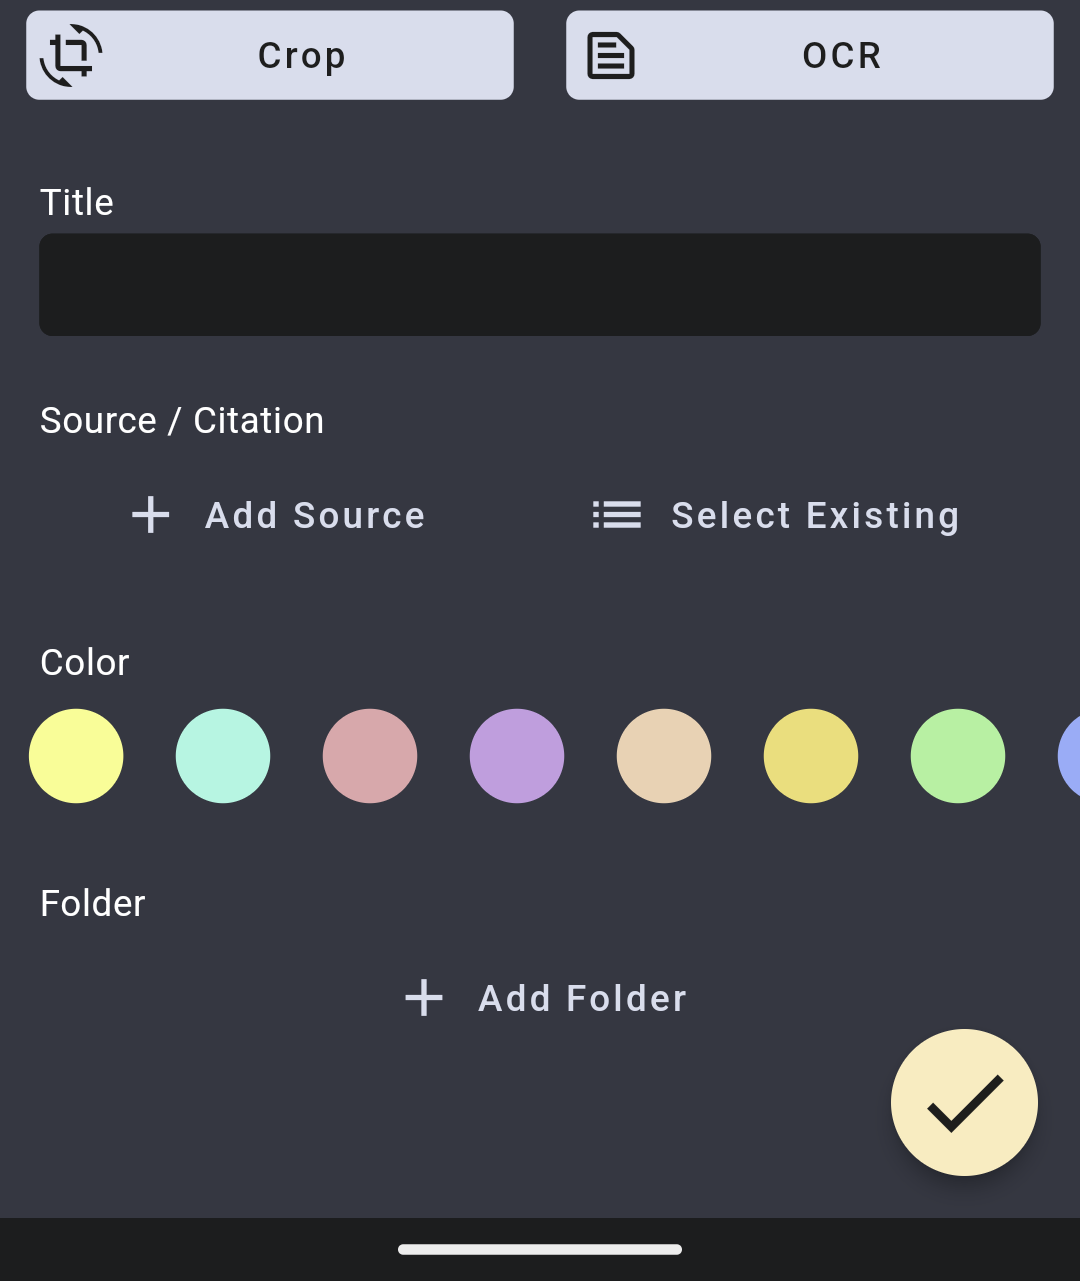Choose the mint teal color swatch
The image size is (1080, 1281).
[223, 756]
